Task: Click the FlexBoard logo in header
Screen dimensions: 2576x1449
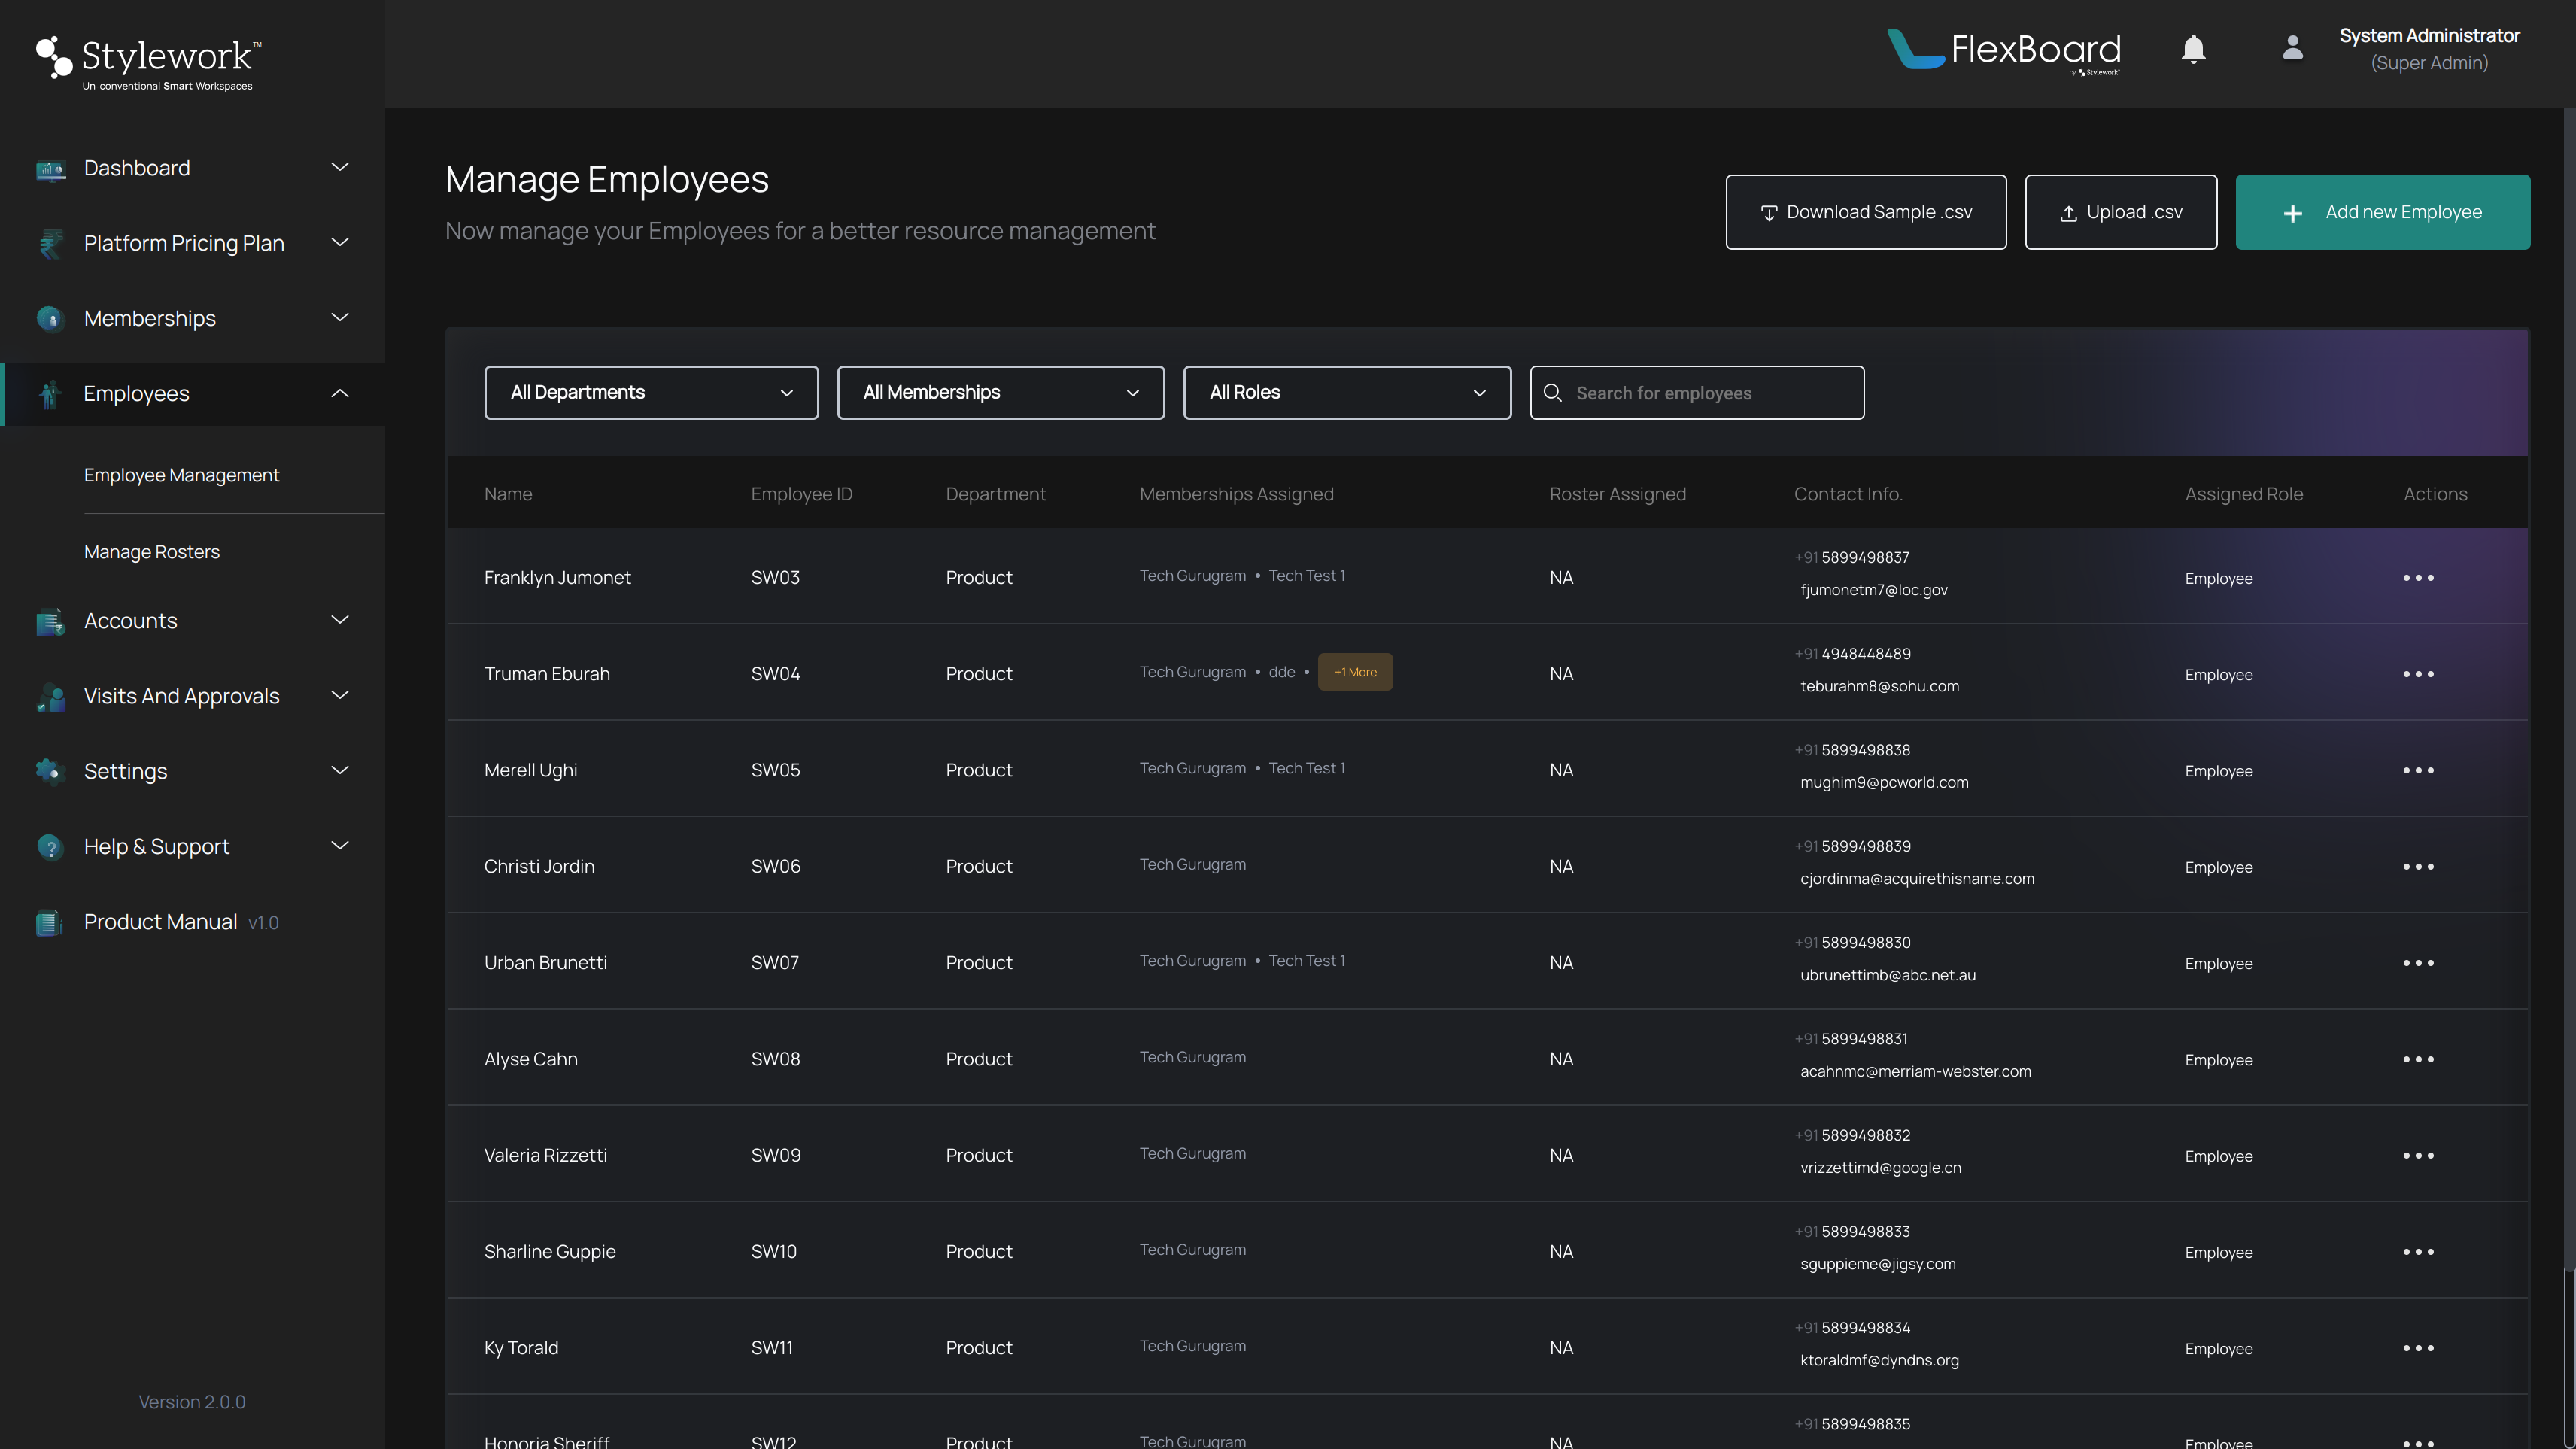Action: coord(2004,51)
